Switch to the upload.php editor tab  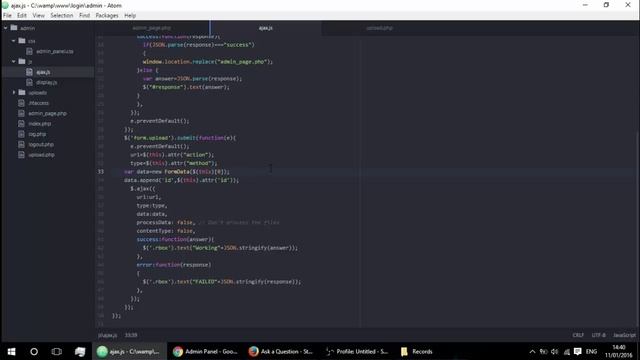[x=379, y=28]
